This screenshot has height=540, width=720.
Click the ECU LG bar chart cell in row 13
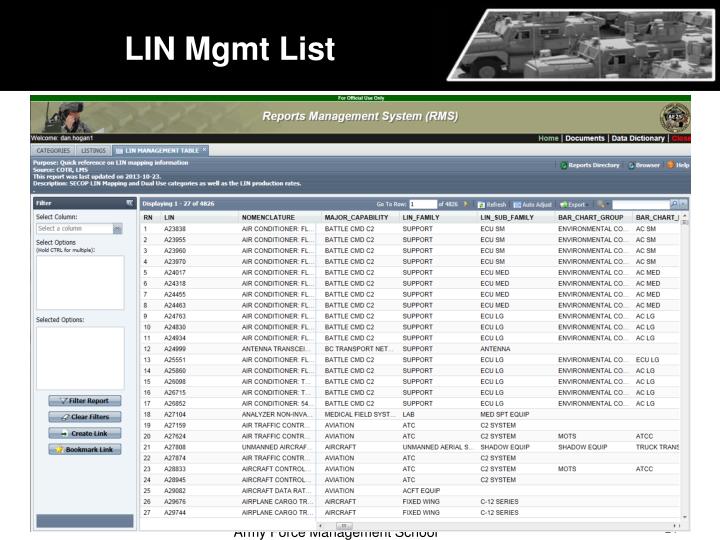click(647, 360)
